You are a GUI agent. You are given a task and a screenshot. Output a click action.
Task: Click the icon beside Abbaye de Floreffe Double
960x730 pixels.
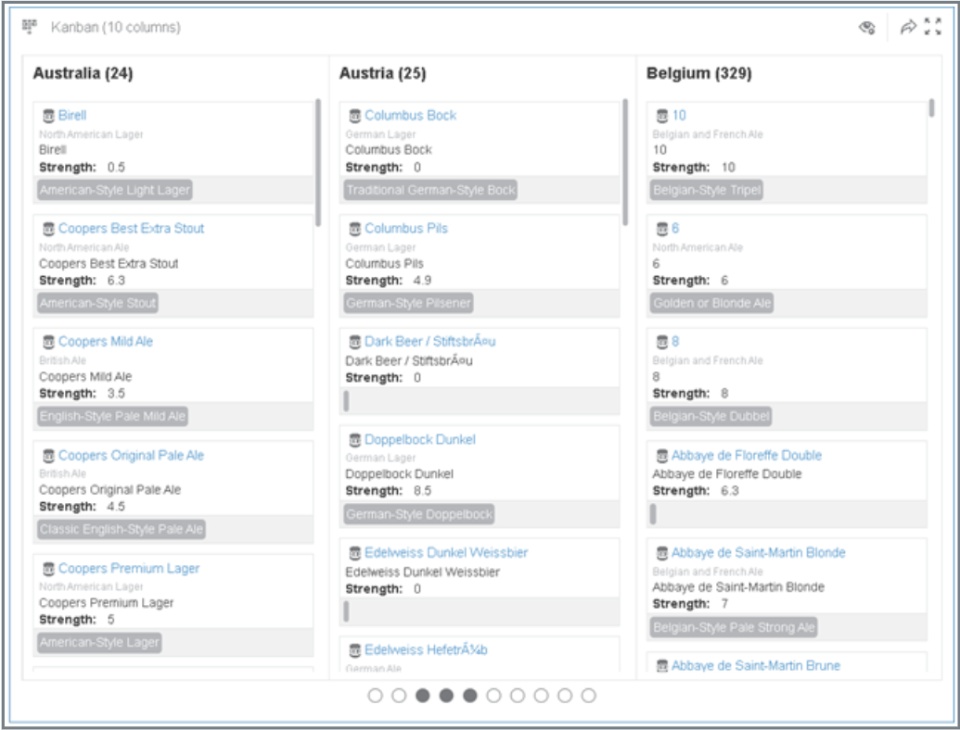coord(661,456)
